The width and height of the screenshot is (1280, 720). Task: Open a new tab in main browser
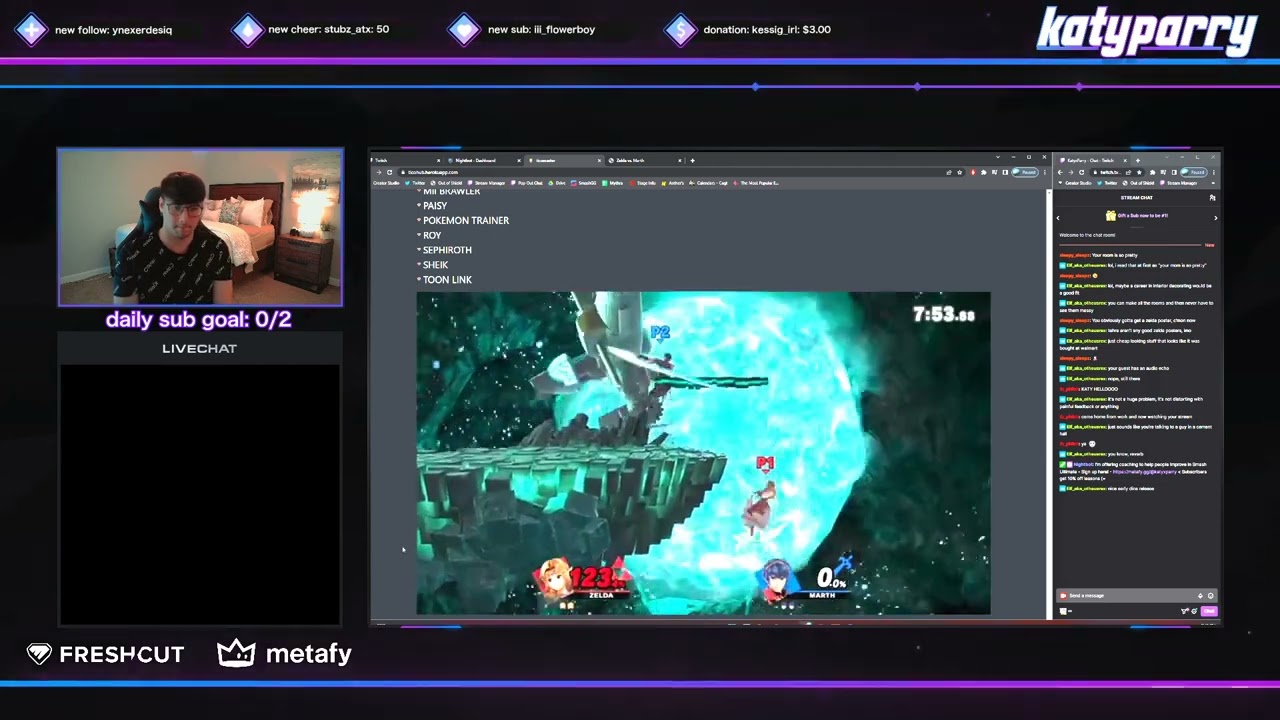click(x=692, y=160)
